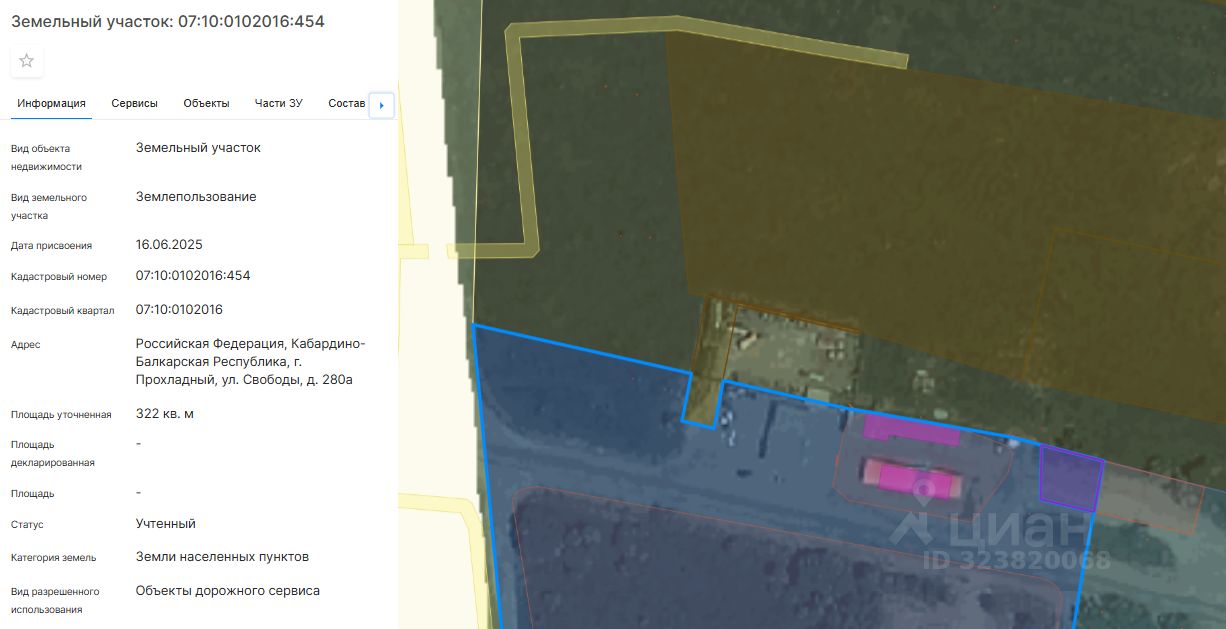Click the title Земельный участок: 07:10:0102016:454

[x=168, y=21]
